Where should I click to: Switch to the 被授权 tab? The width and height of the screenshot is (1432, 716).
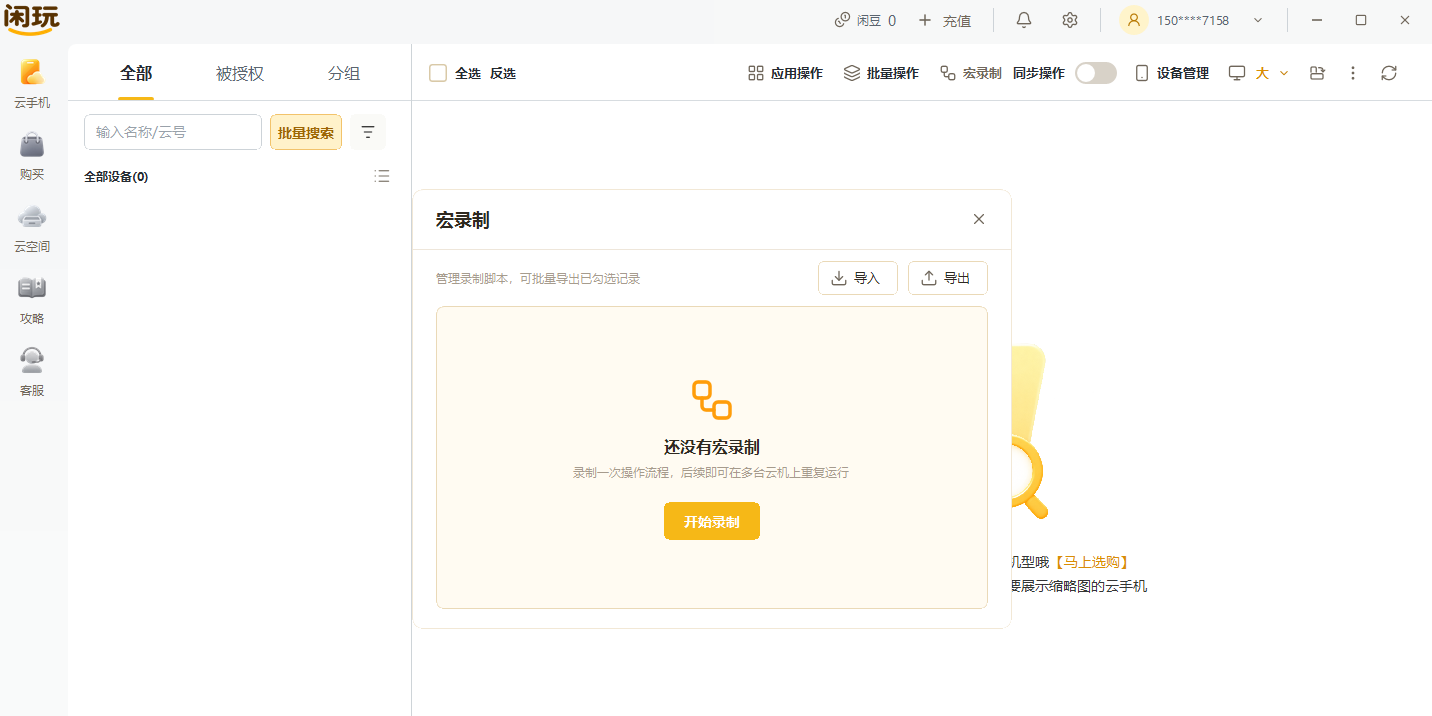240,73
